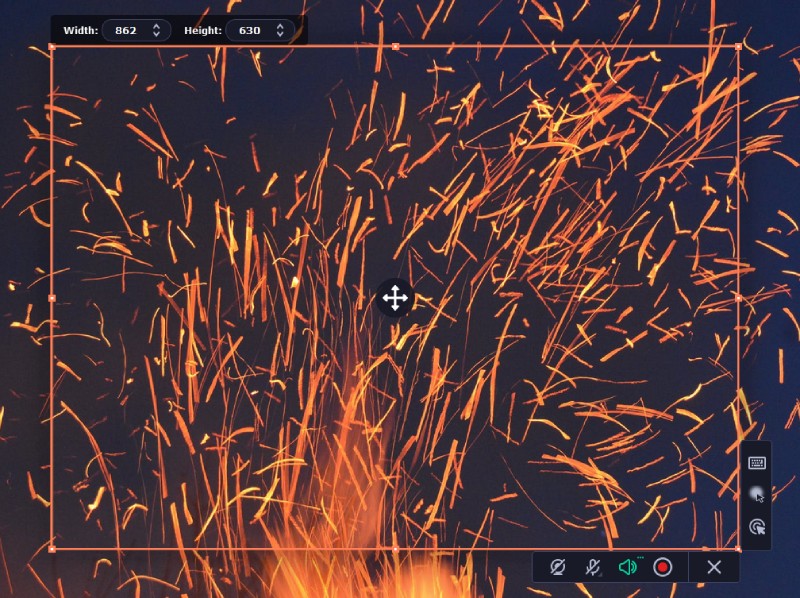Select the top-right corner resize handle
The image size is (800, 598).
click(x=739, y=46)
